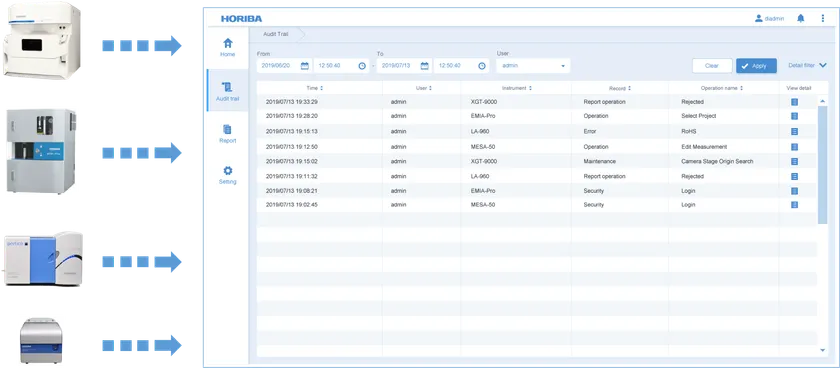Click the scrollbar up arrow
Viewport: 840px width, 368px height.
[823, 101]
